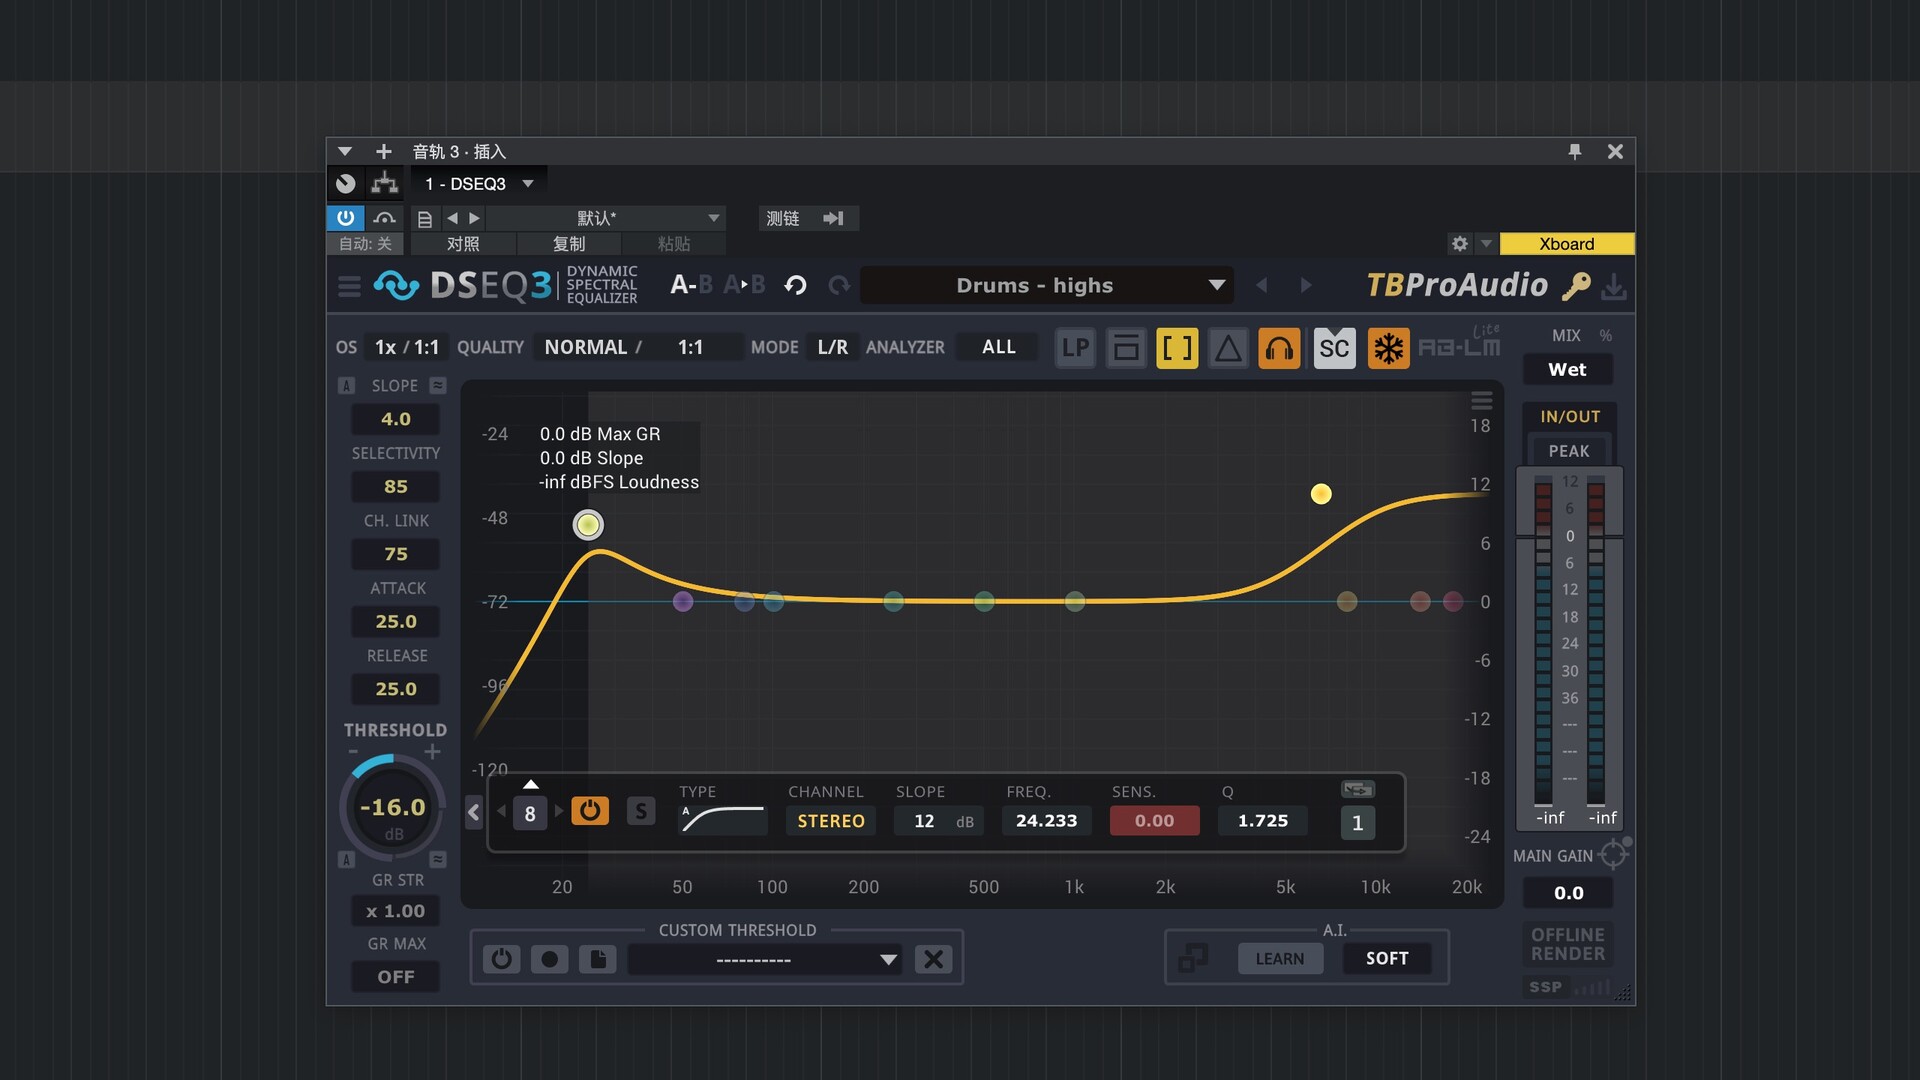1920x1080 pixels.
Task: Toggle the host plugin power button
Action: coord(345,218)
